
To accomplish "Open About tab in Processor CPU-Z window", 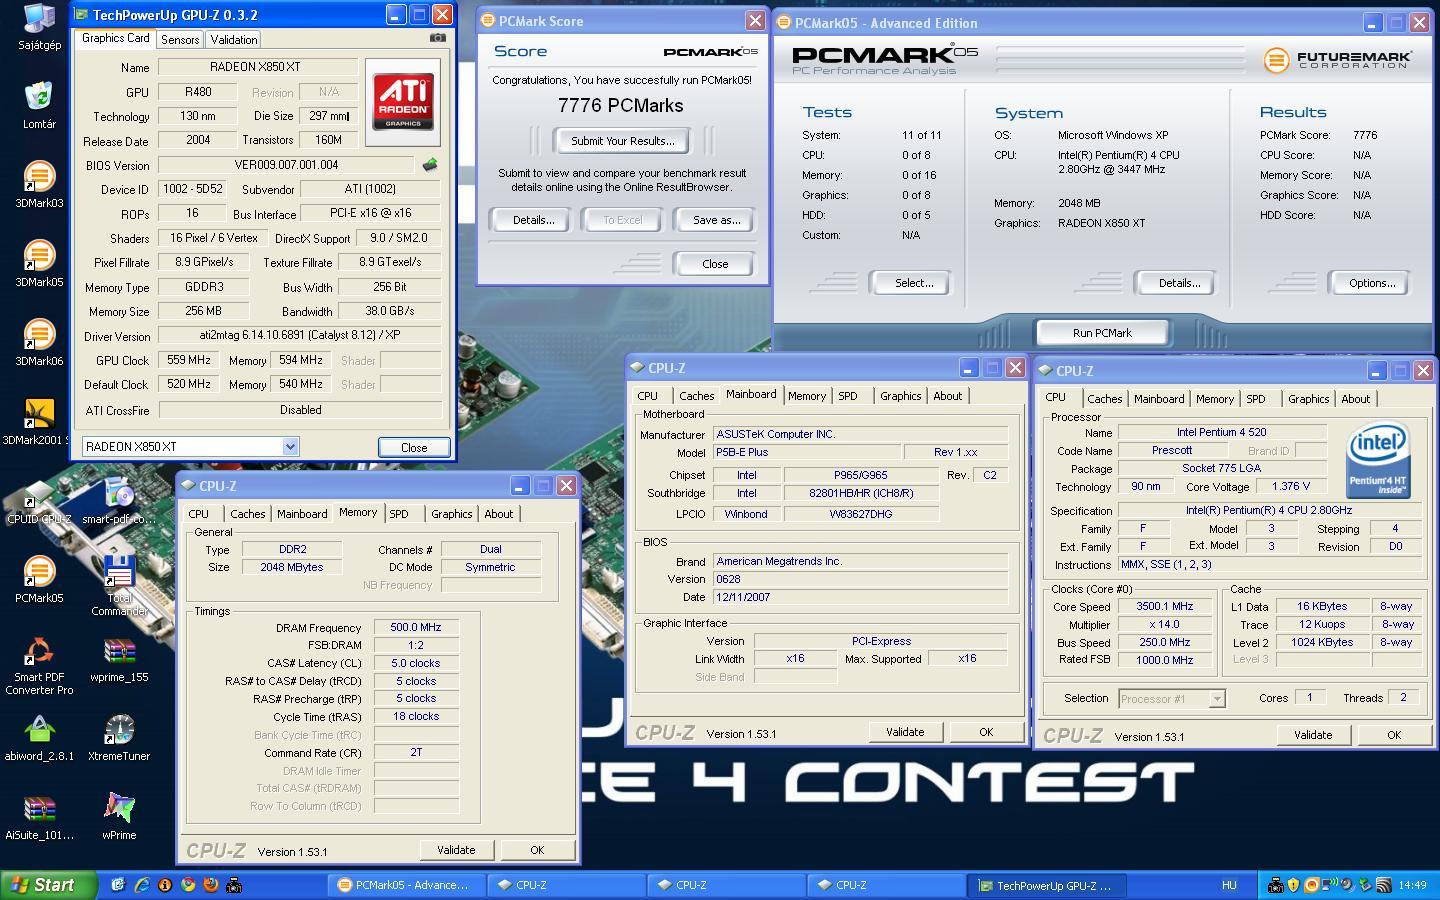I will (x=1356, y=399).
